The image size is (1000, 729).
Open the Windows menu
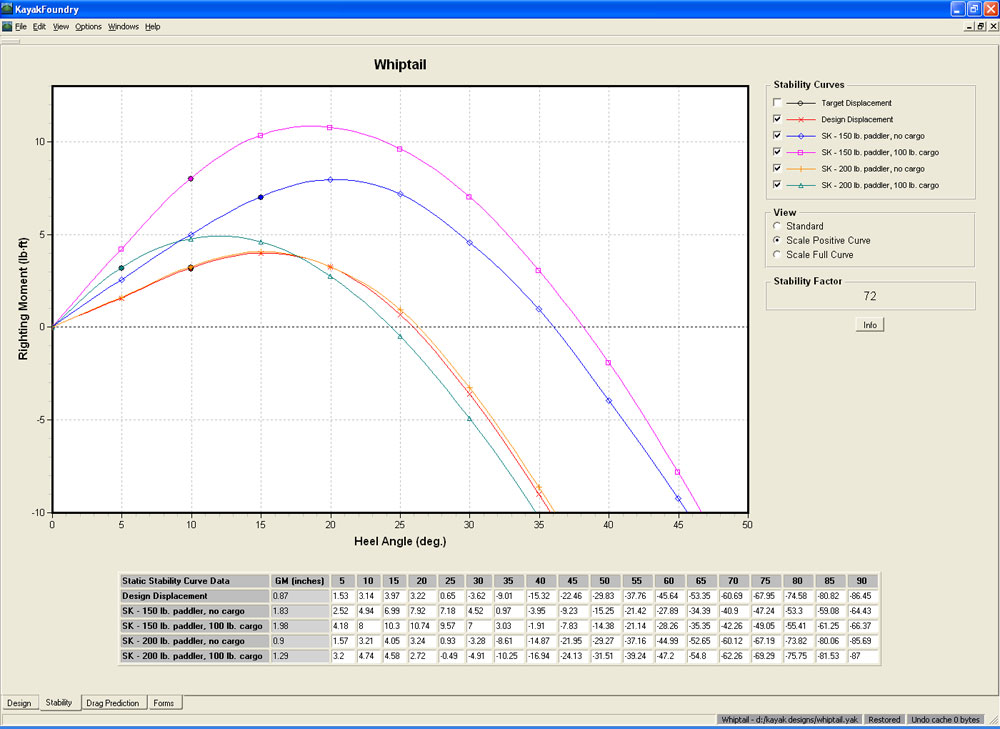(x=123, y=26)
